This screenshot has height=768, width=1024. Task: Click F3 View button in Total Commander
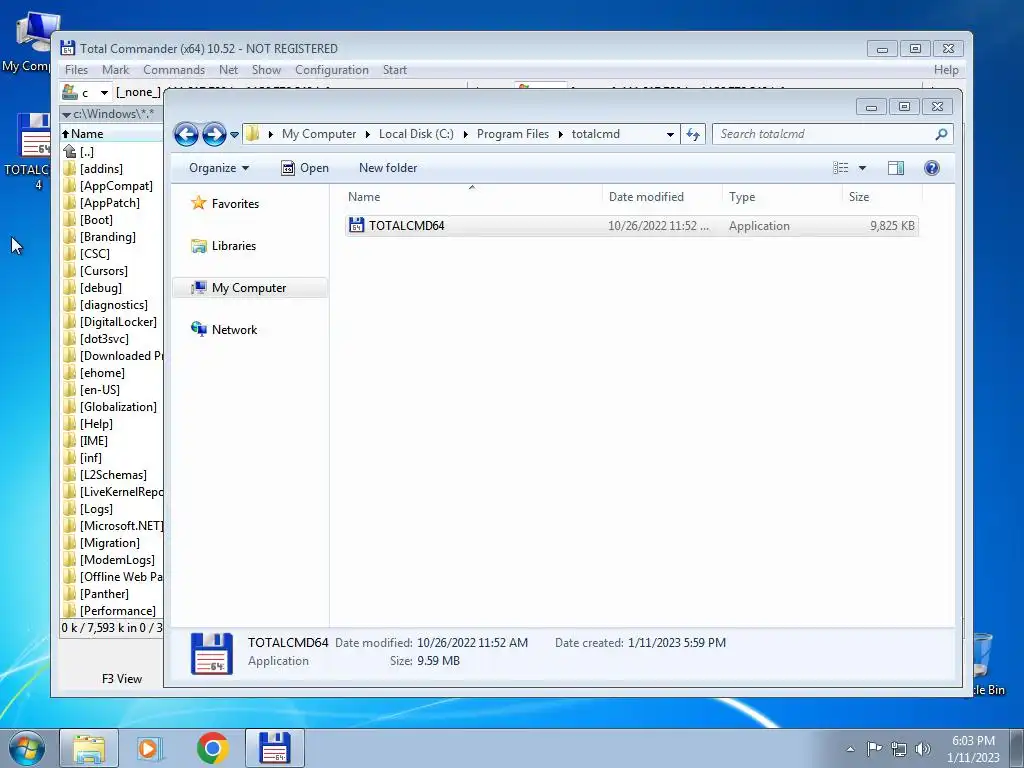pyautogui.click(x=121, y=679)
